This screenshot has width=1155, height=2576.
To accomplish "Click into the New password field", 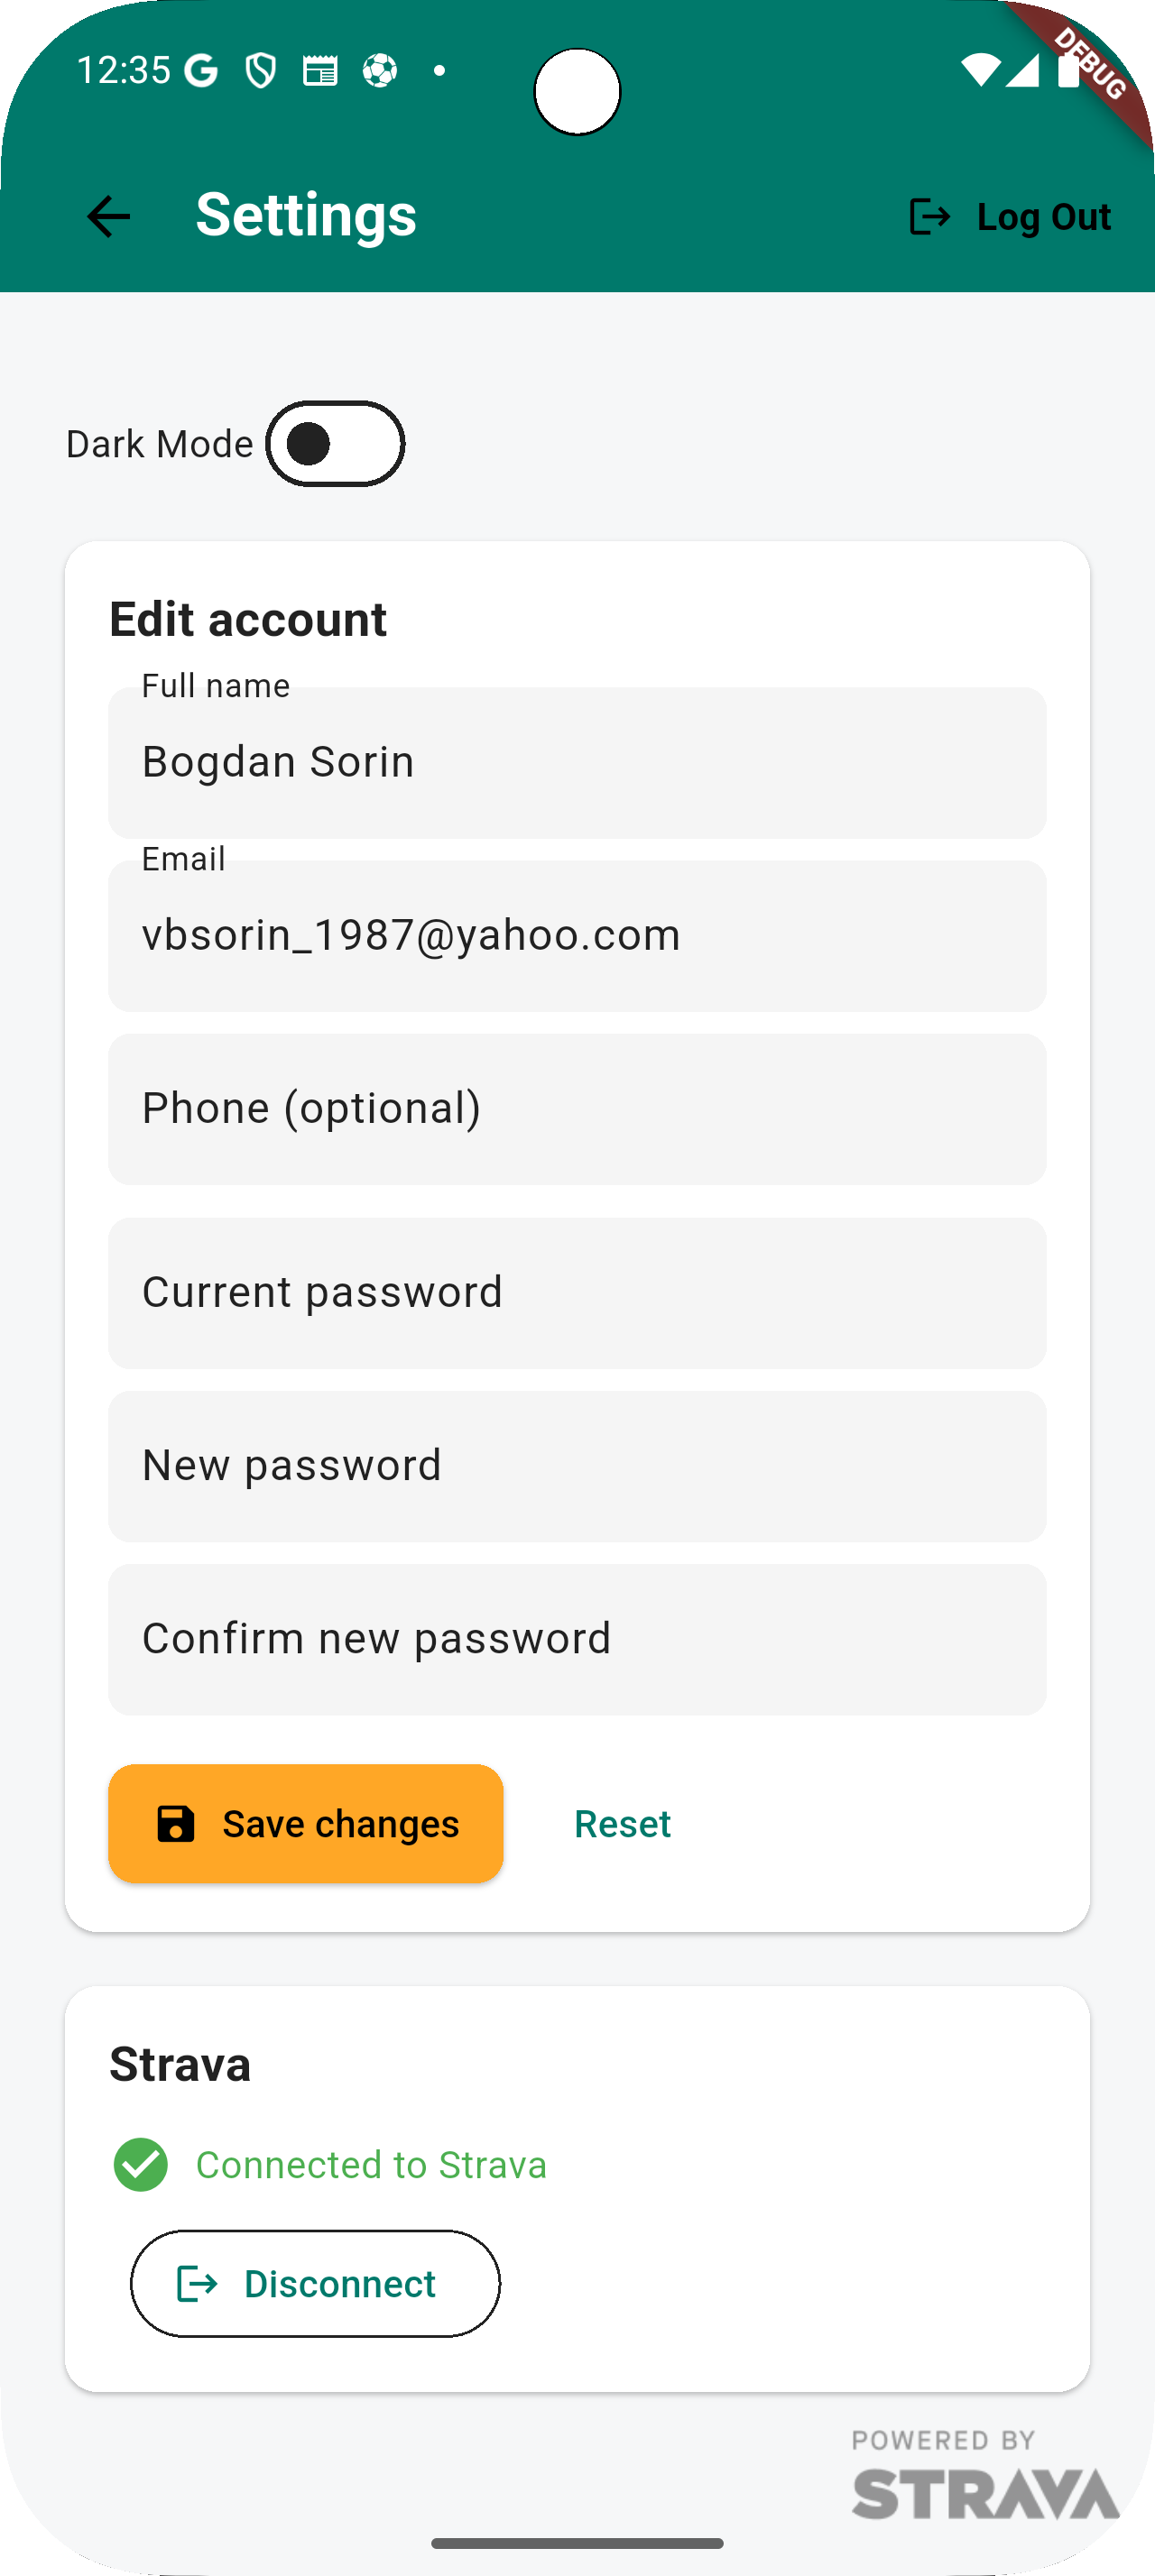I will pos(577,1465).
